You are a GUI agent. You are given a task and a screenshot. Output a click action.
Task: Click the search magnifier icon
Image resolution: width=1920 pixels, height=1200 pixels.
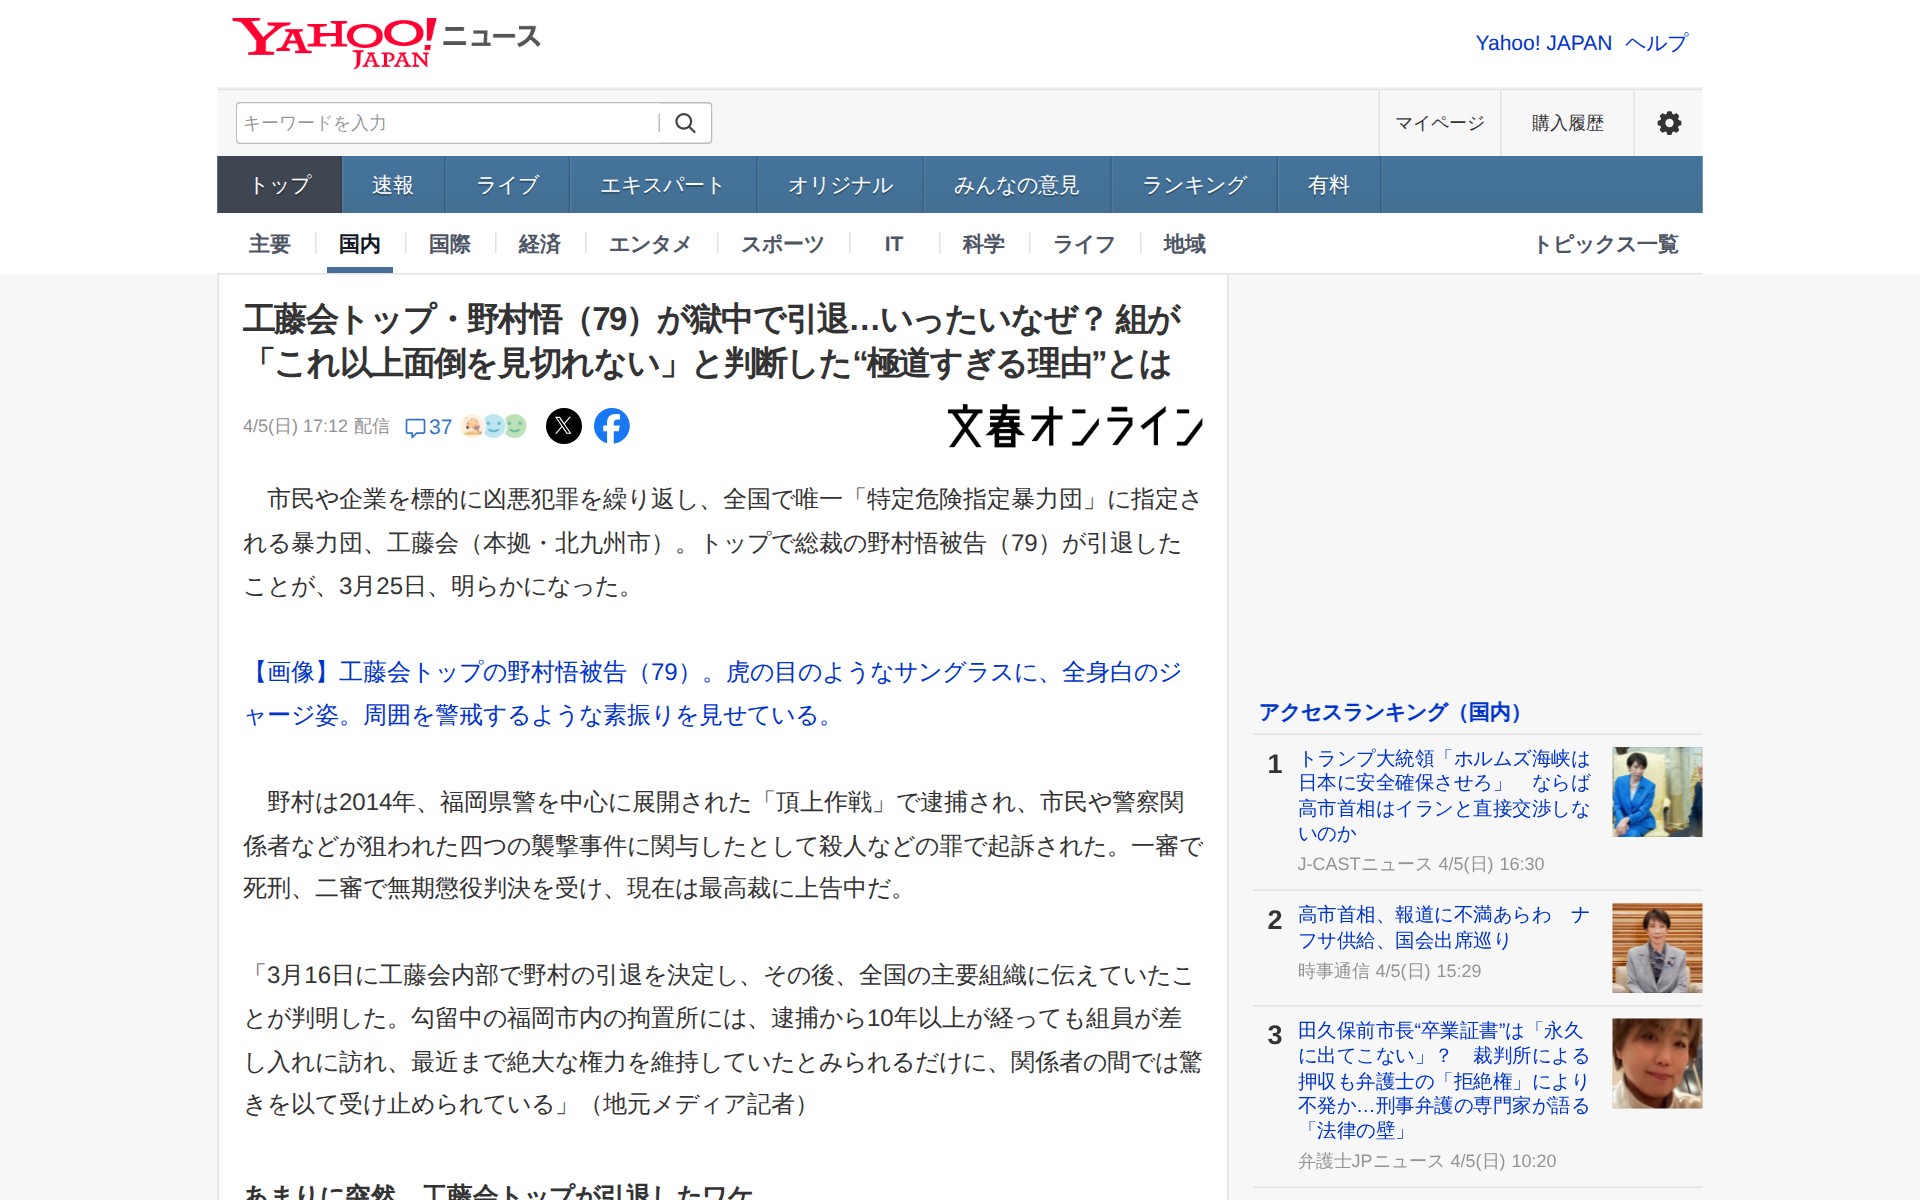point(685,123)
